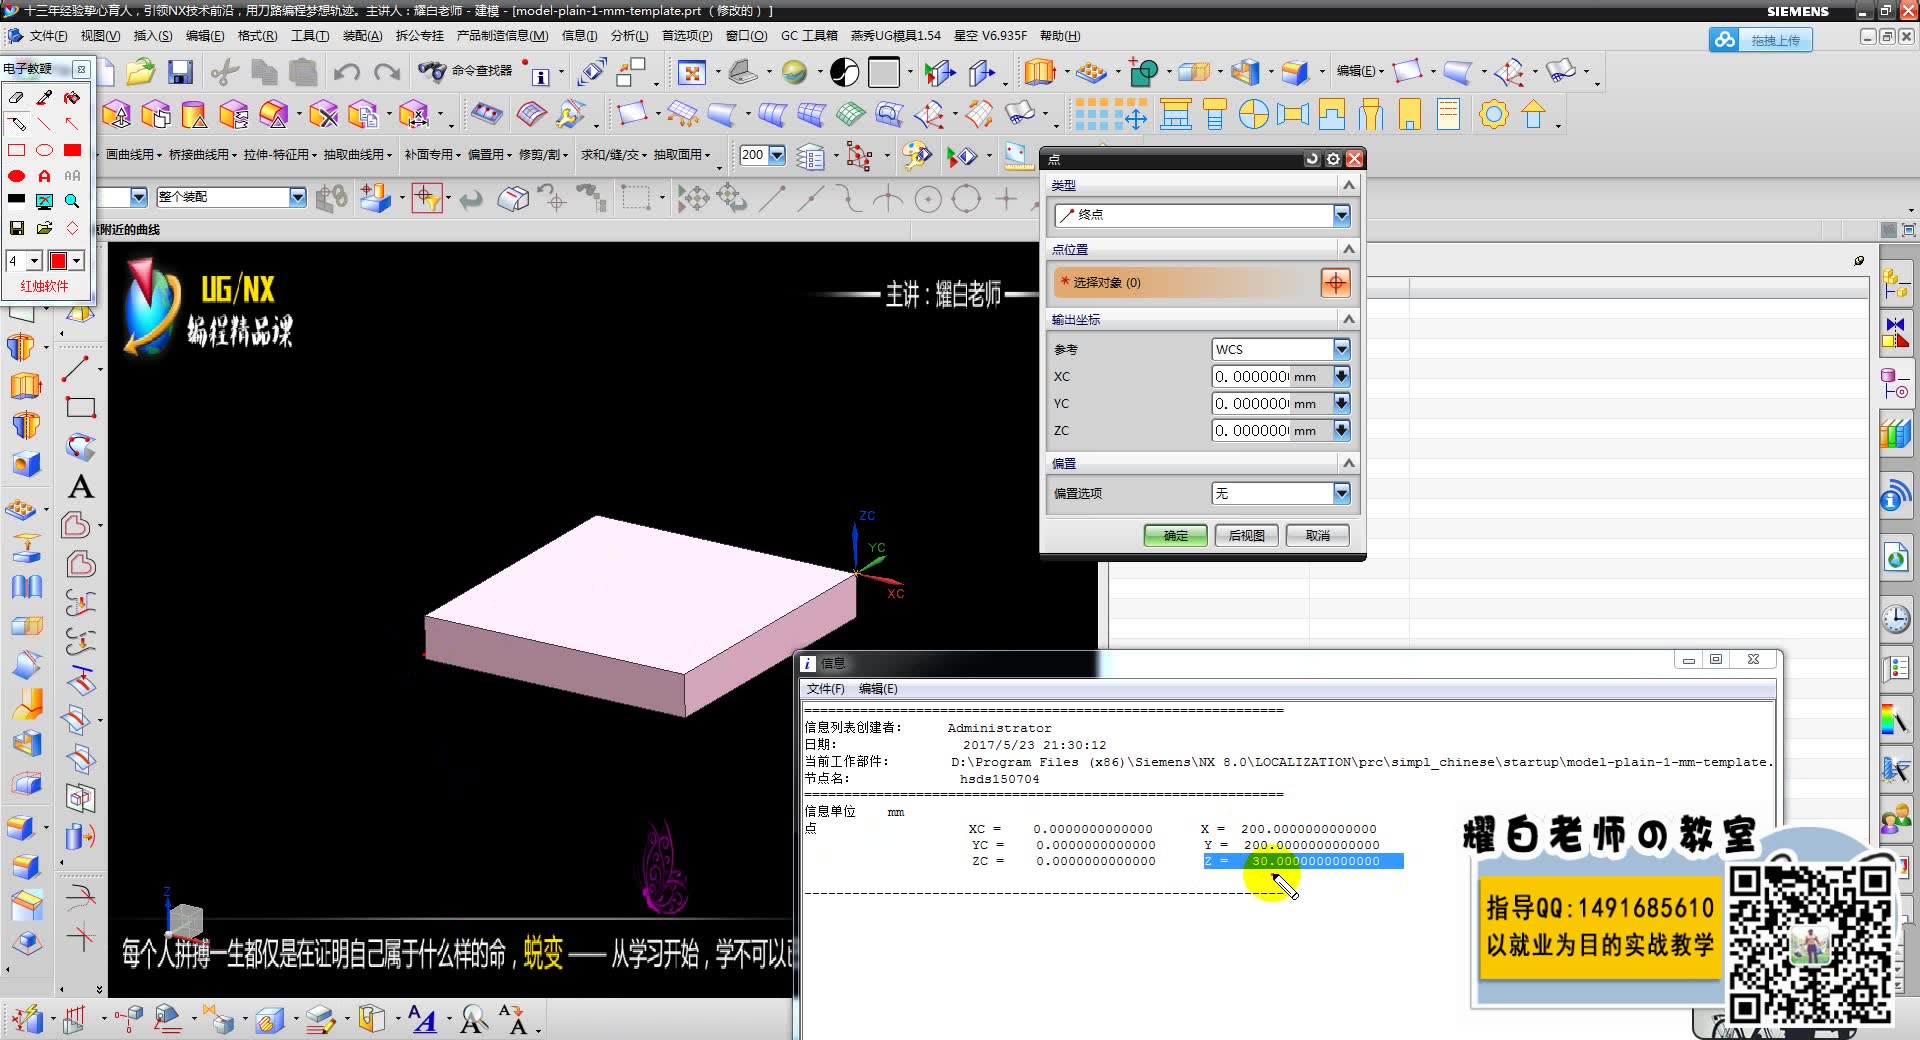The image size is (1920, 1040).
Task: Open the YC value options arrow
Action: pos(1341,403)
